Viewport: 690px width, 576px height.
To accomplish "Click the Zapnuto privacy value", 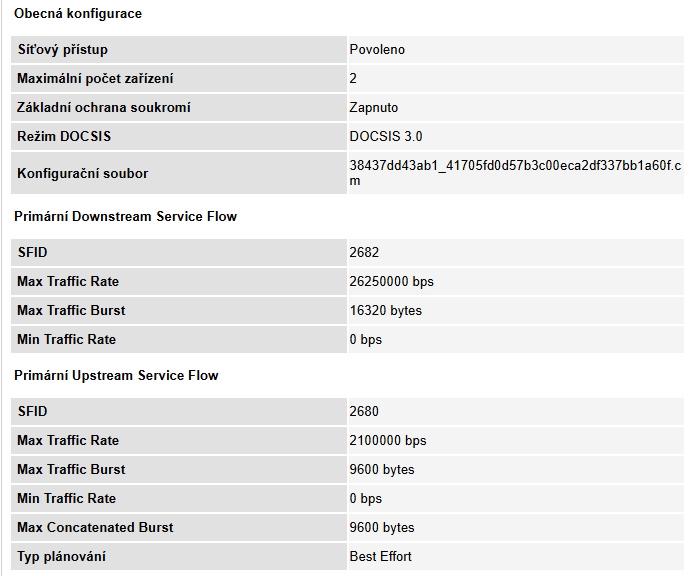I will click(374, 107).
